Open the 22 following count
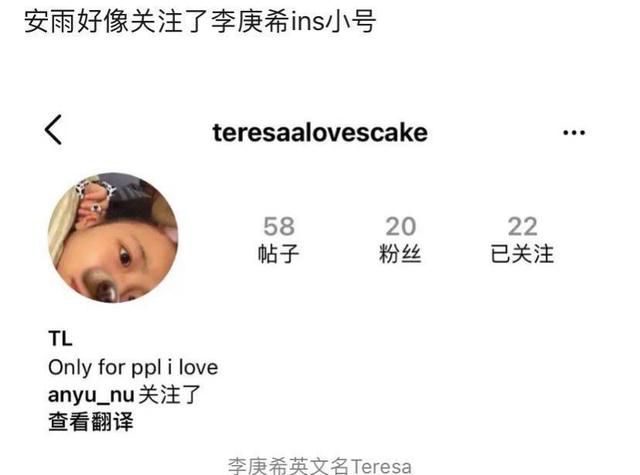Viewport: 640px width, 475px height. coord(522,226)
